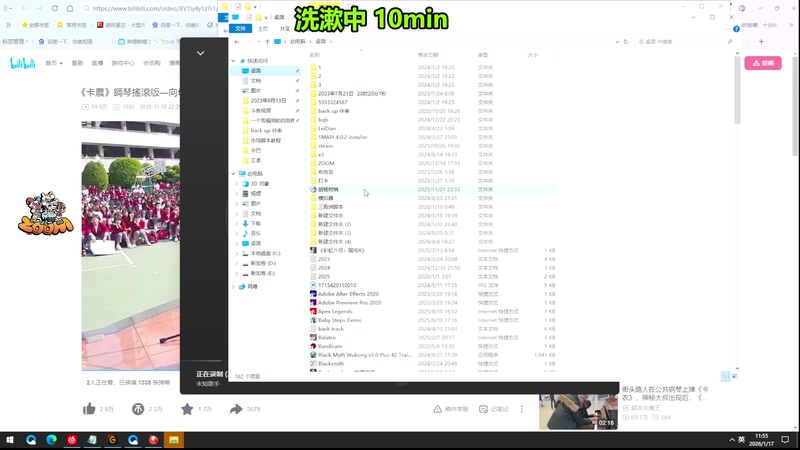Open File Explorer icon on taskbar
The image size is (800, 450).
(x=173, y=440)
